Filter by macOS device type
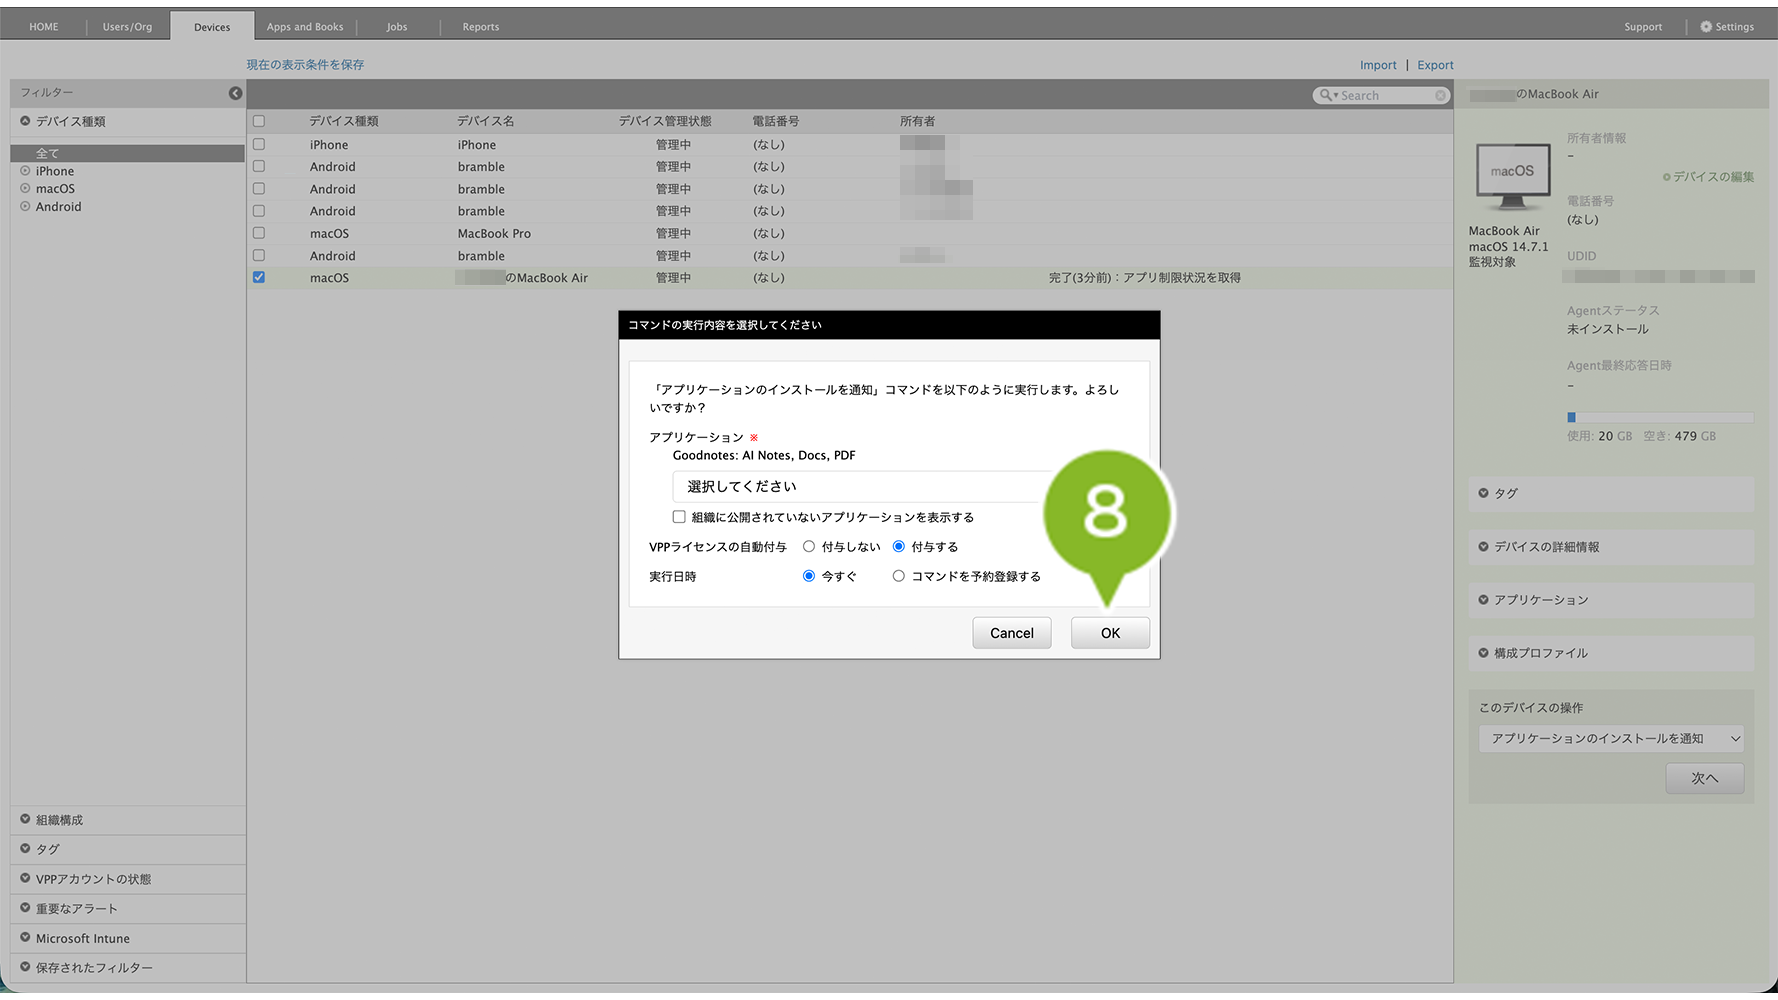Screen dimensions: 1778x1000 tap(55, 189)
